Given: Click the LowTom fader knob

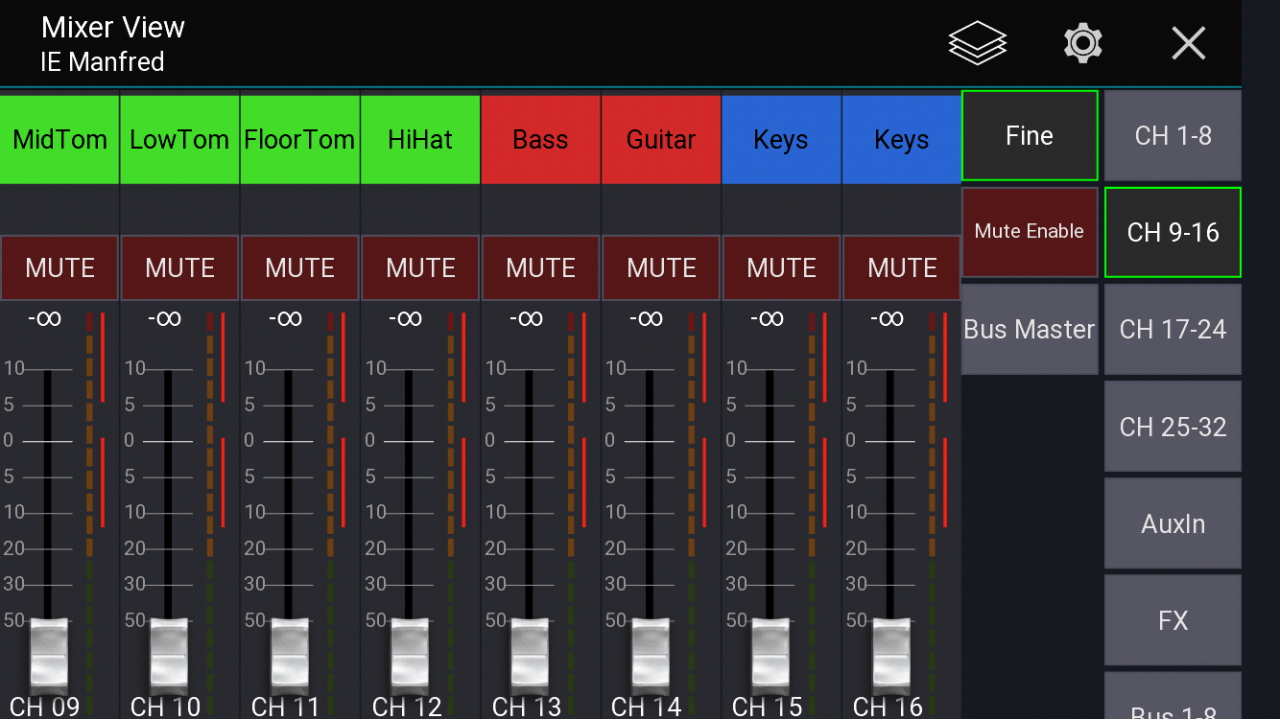Looking at the screenshot, I should click(169, 652).
